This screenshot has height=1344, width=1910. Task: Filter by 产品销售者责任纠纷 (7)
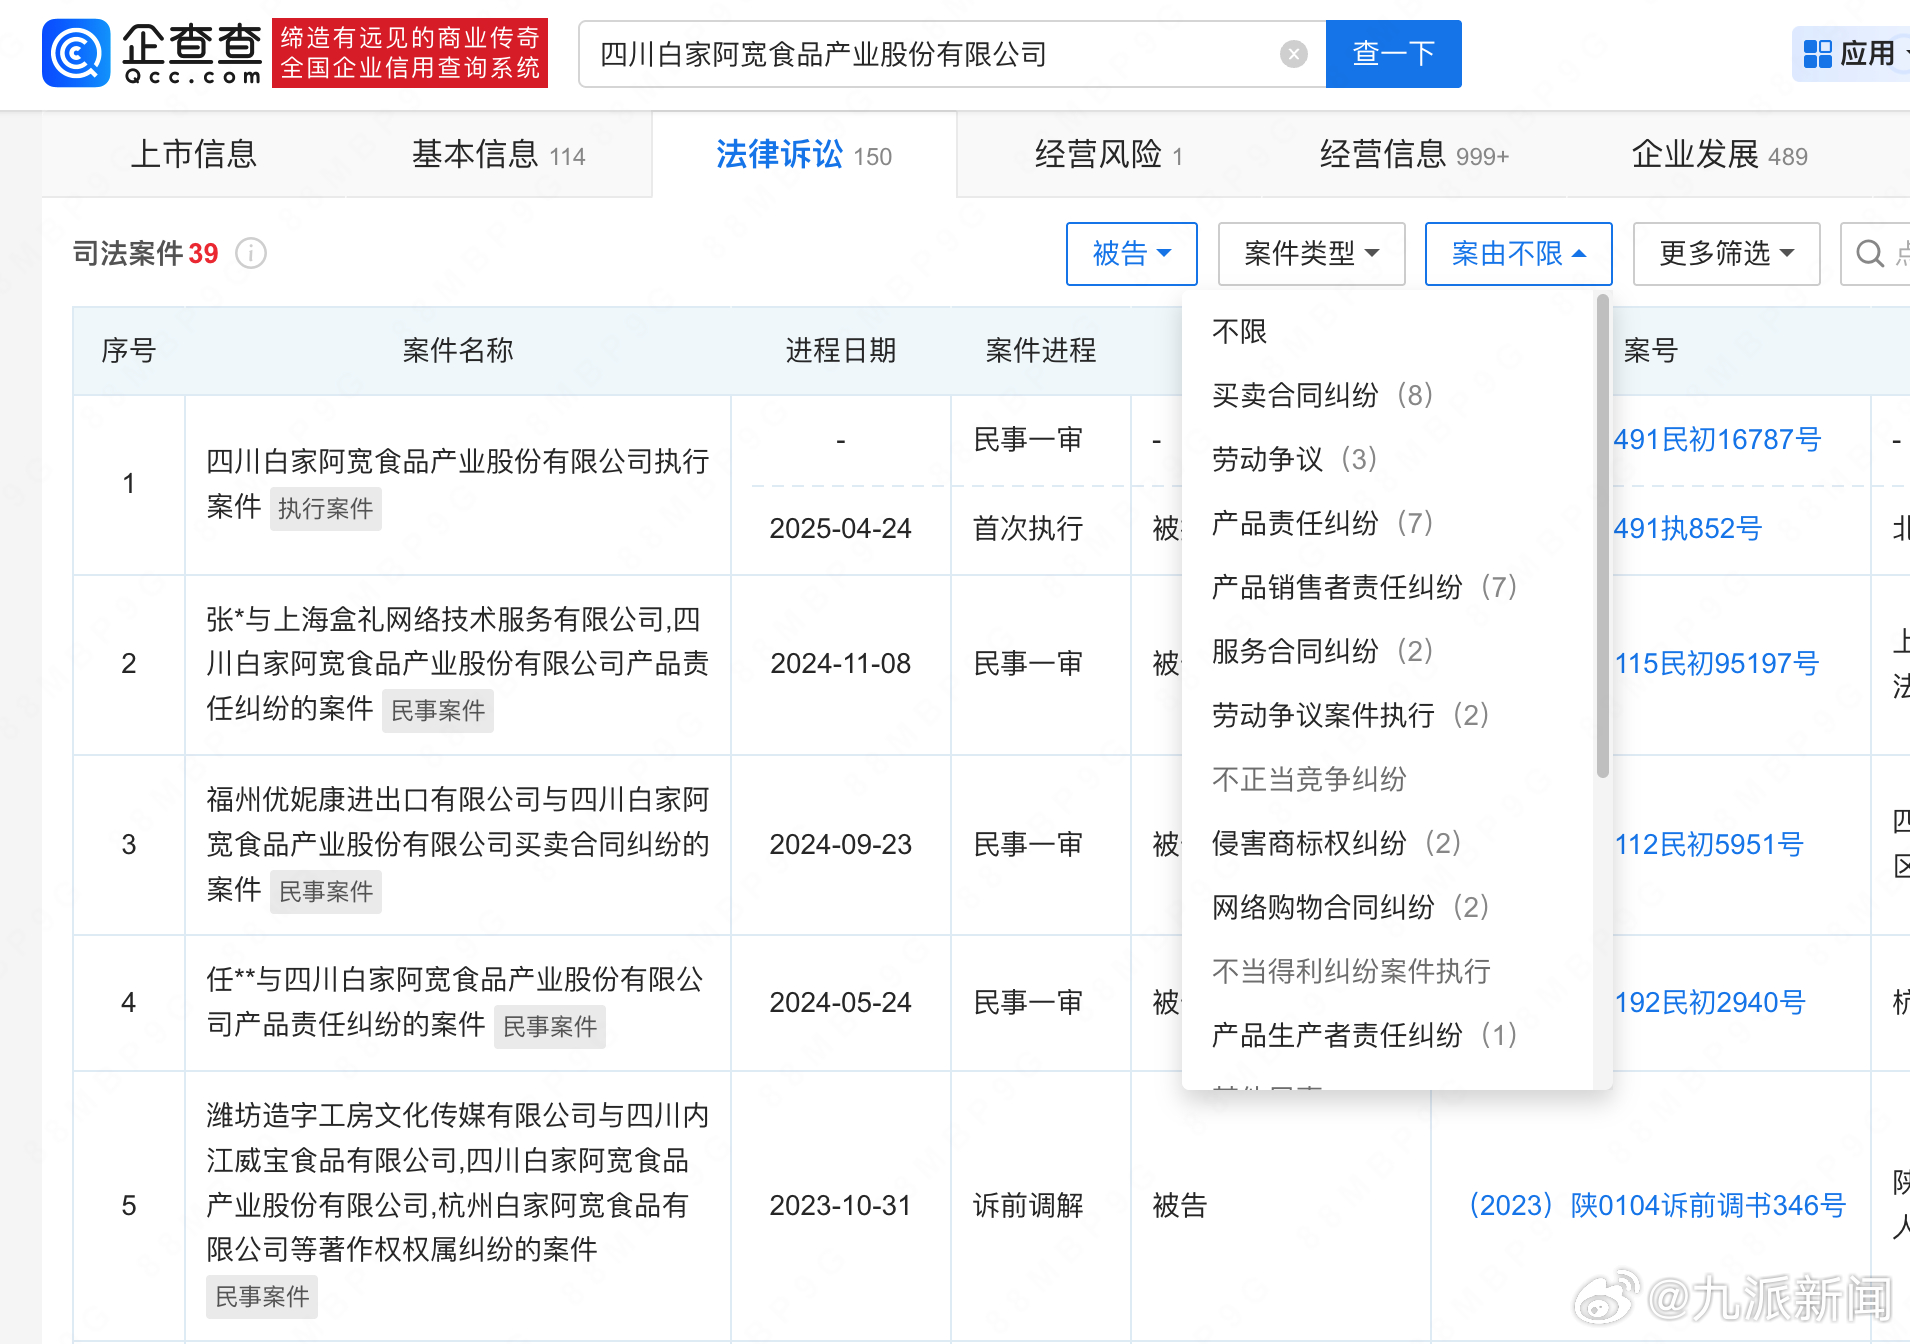click(x=1364, y=587)
